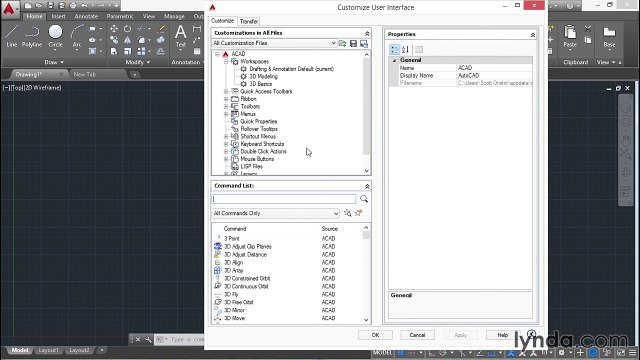640x360 pixels.
Task: Expand the Toolbars tree node
Action: click(x=226, y=107)
